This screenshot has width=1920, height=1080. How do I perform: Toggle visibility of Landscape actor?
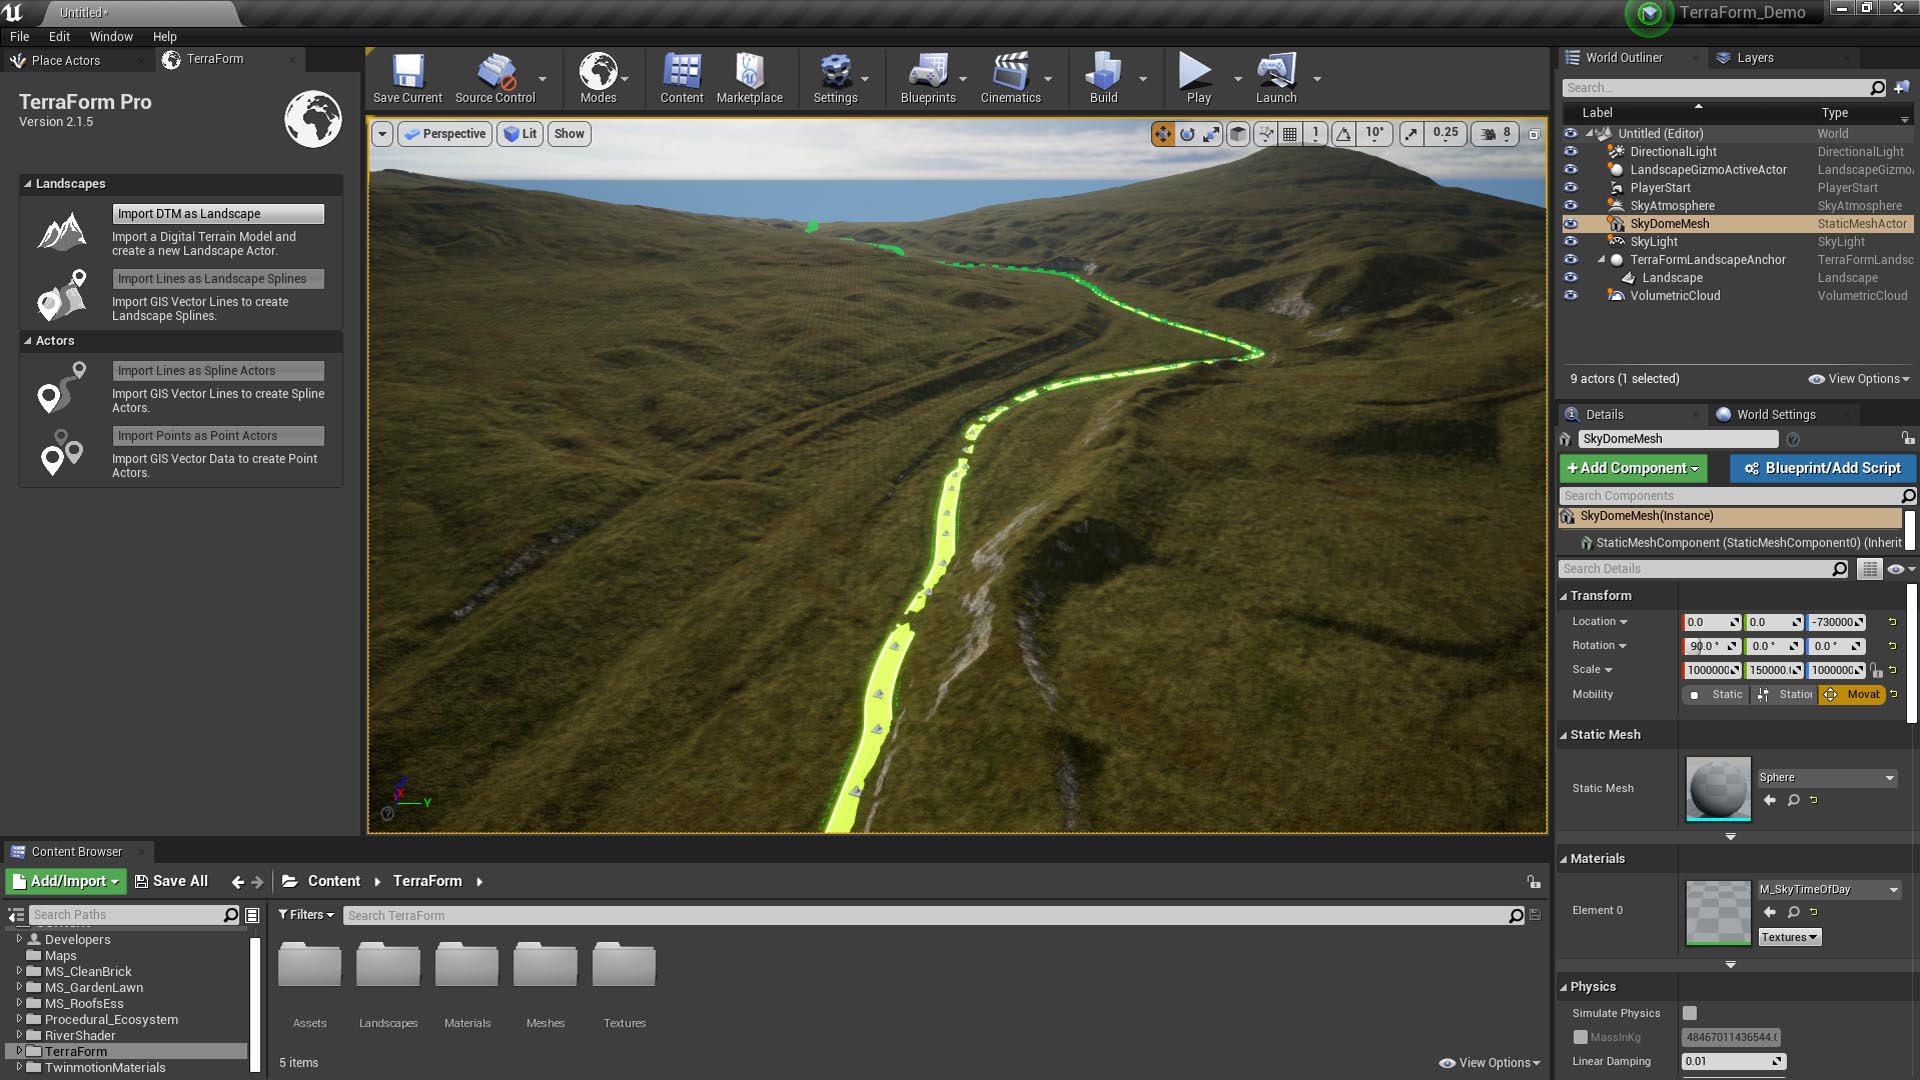coord(1570,278)
